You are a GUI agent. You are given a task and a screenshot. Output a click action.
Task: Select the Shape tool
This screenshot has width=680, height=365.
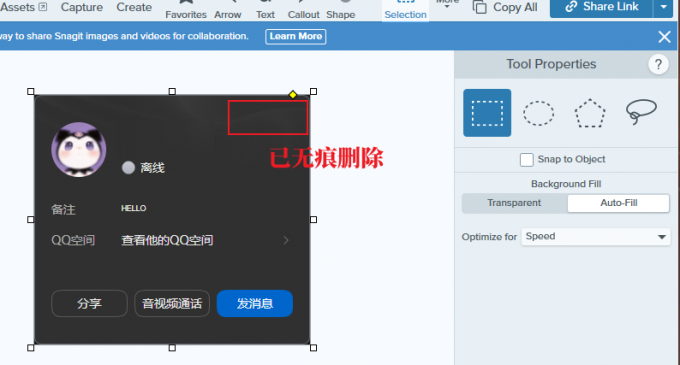coord(340,10)
